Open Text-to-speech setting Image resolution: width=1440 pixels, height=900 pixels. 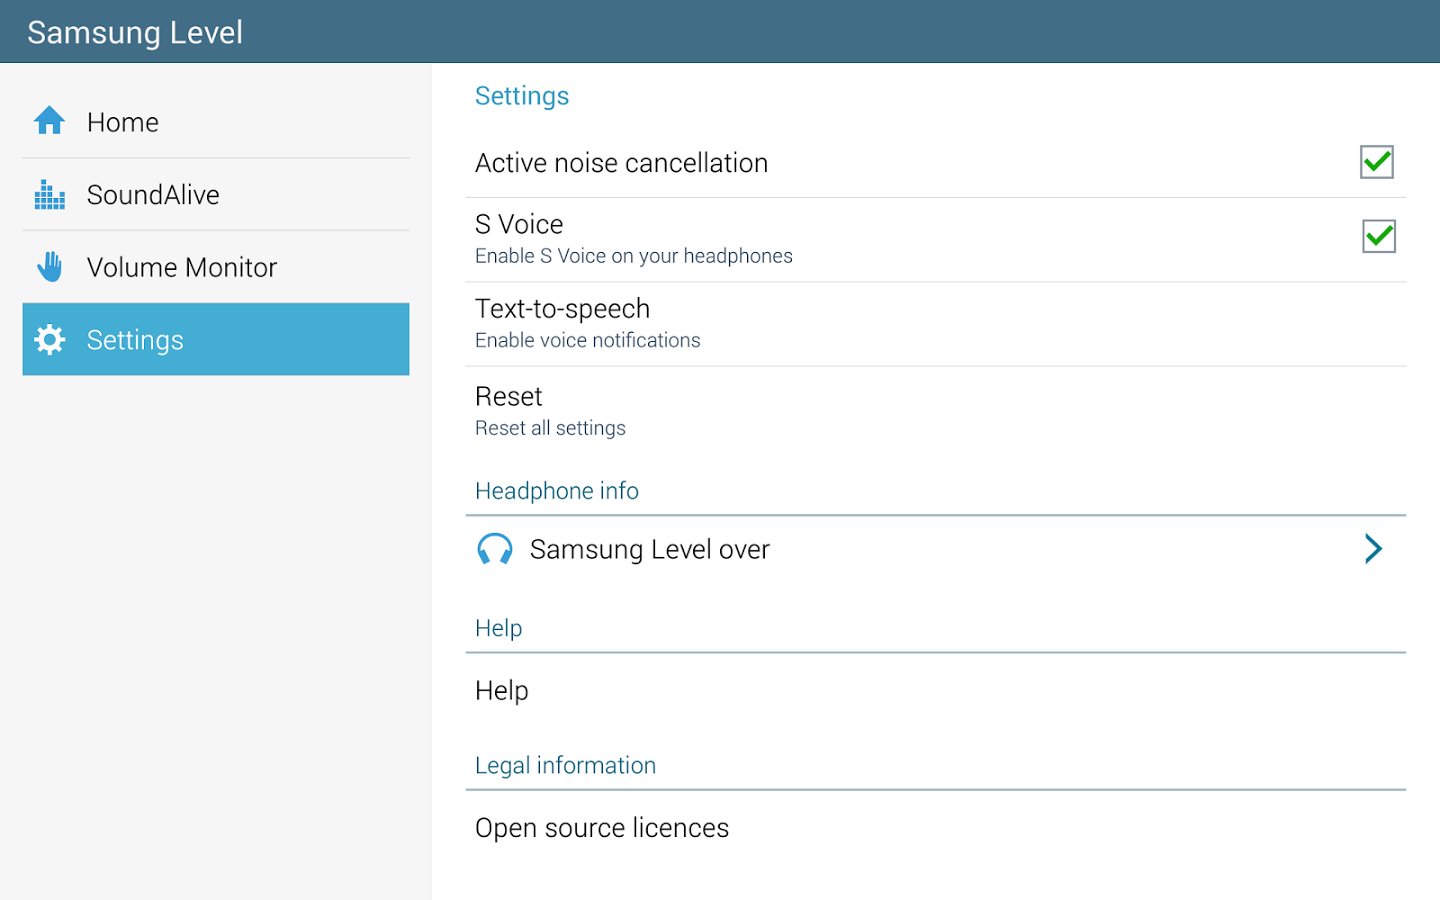tap(936, 324)
